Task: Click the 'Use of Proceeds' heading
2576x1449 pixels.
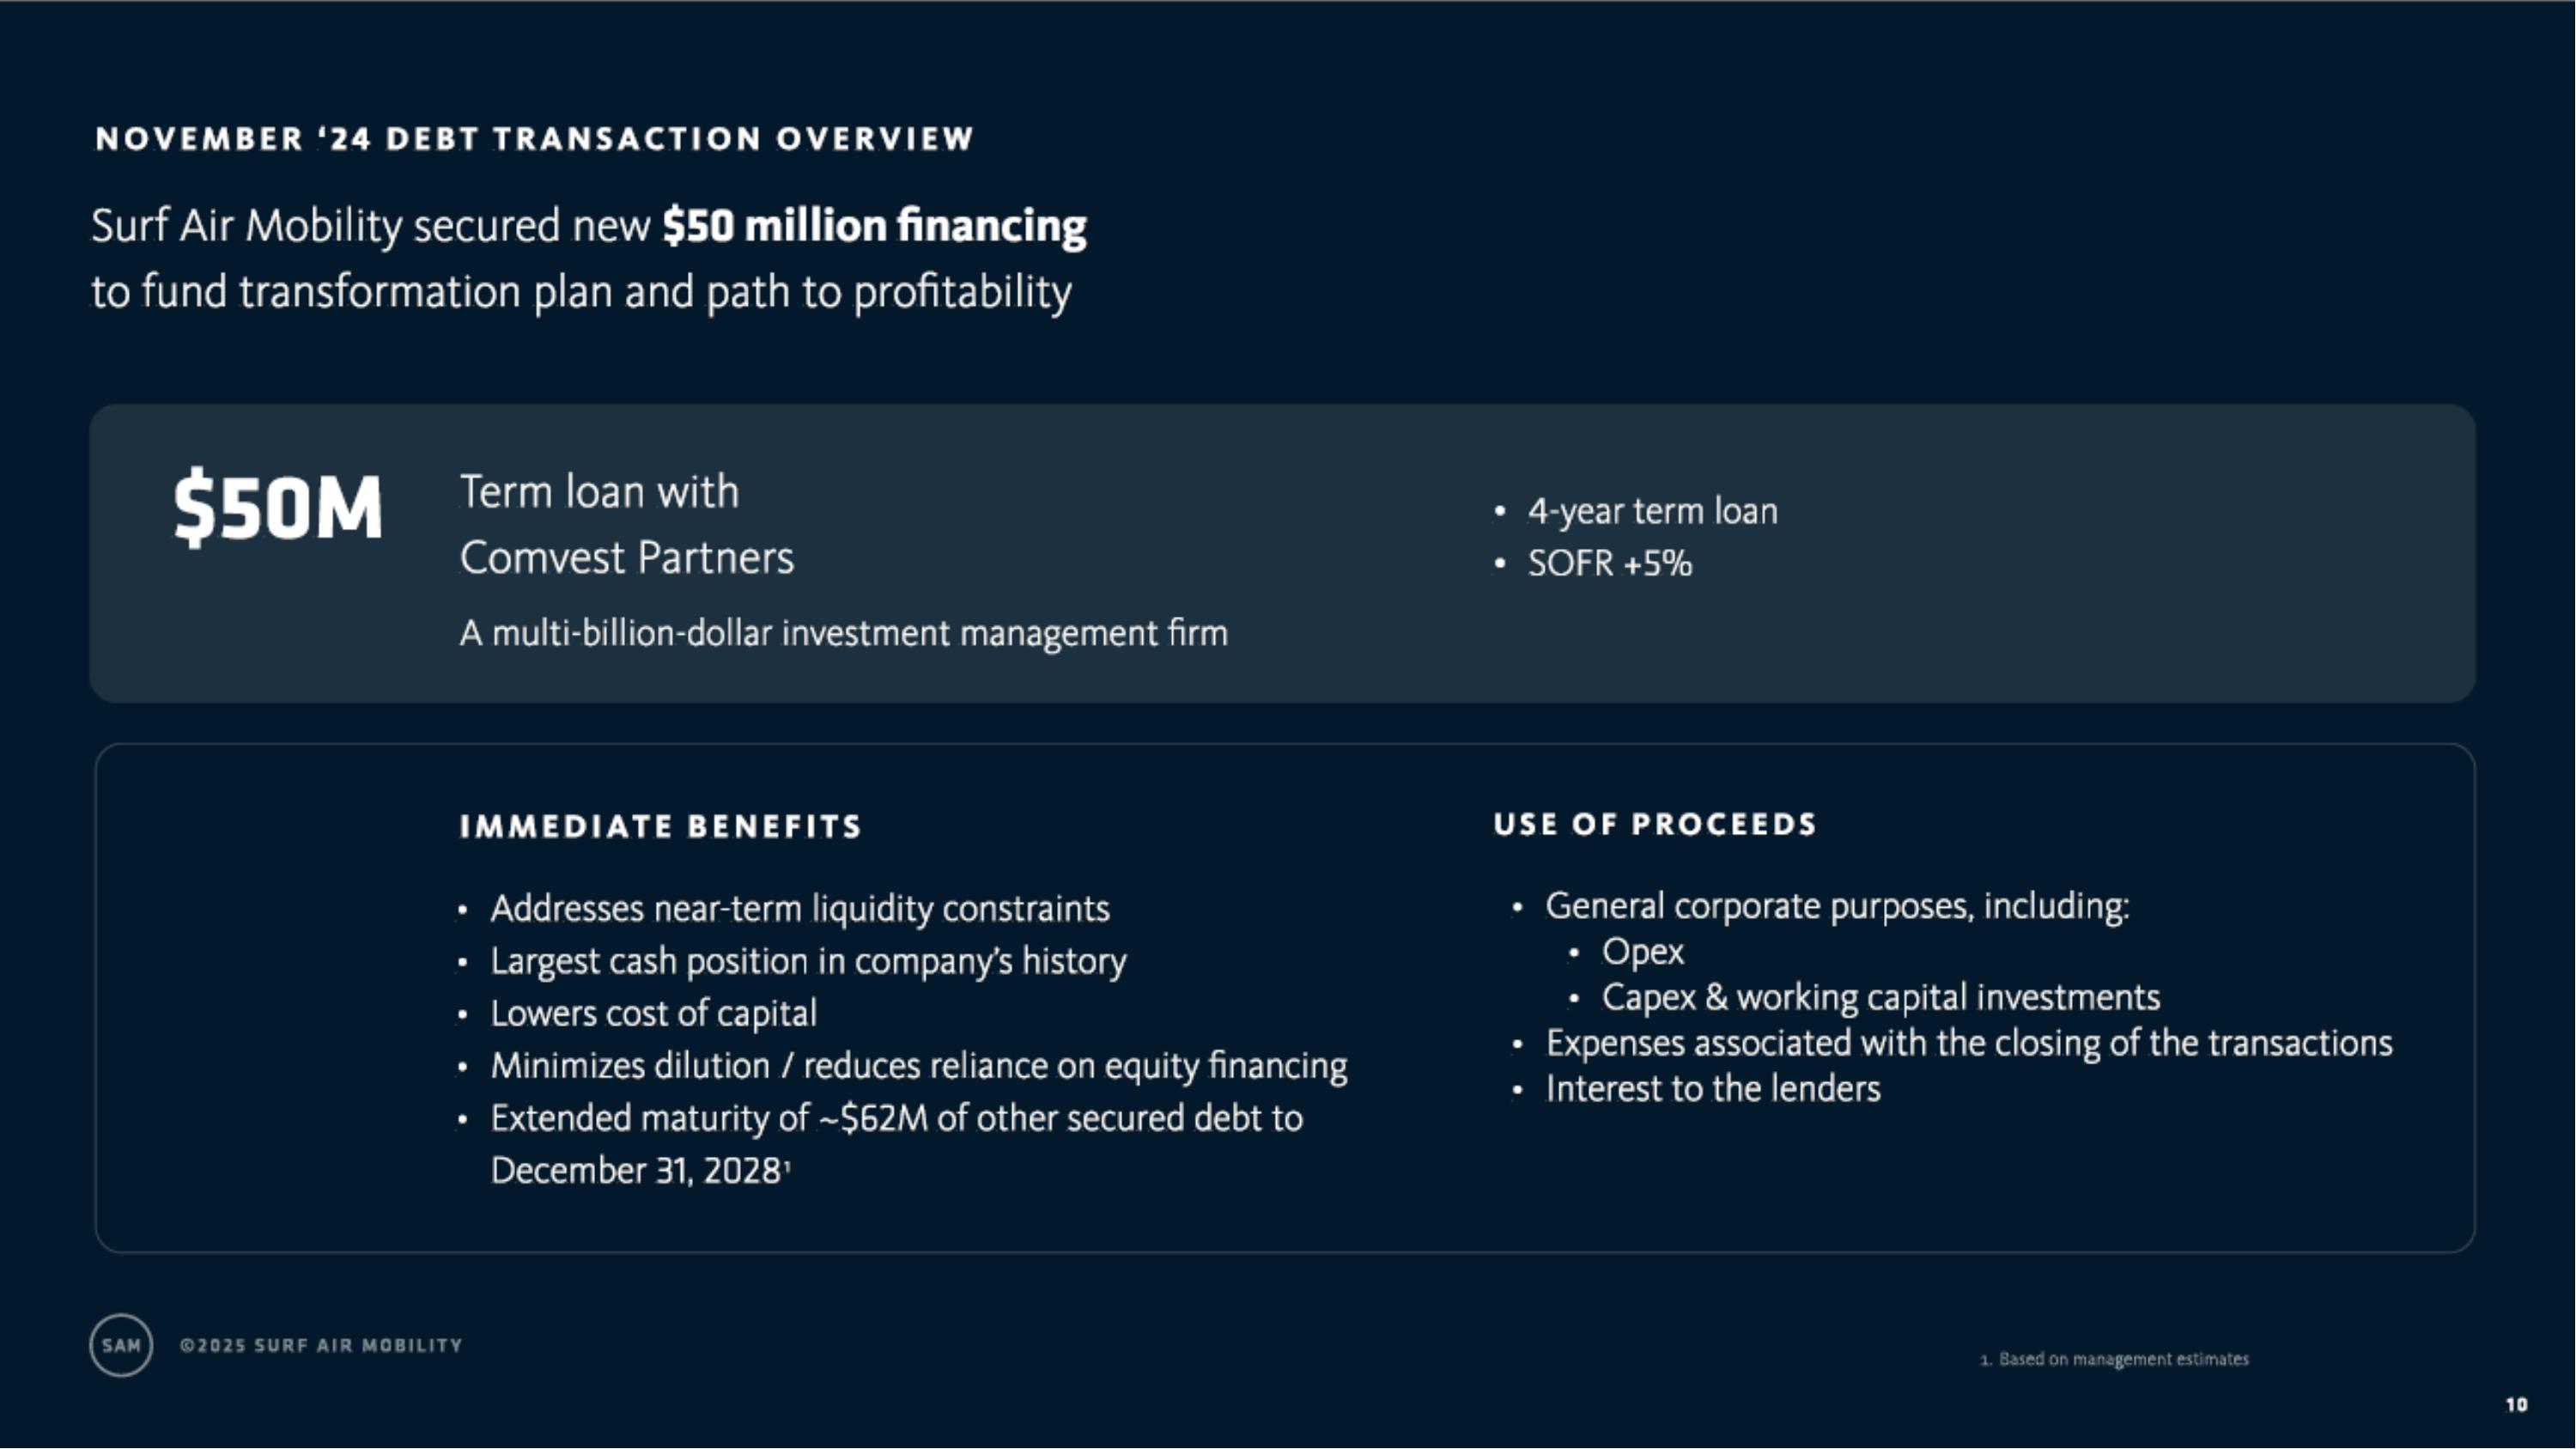Action: pos(1655,824)
